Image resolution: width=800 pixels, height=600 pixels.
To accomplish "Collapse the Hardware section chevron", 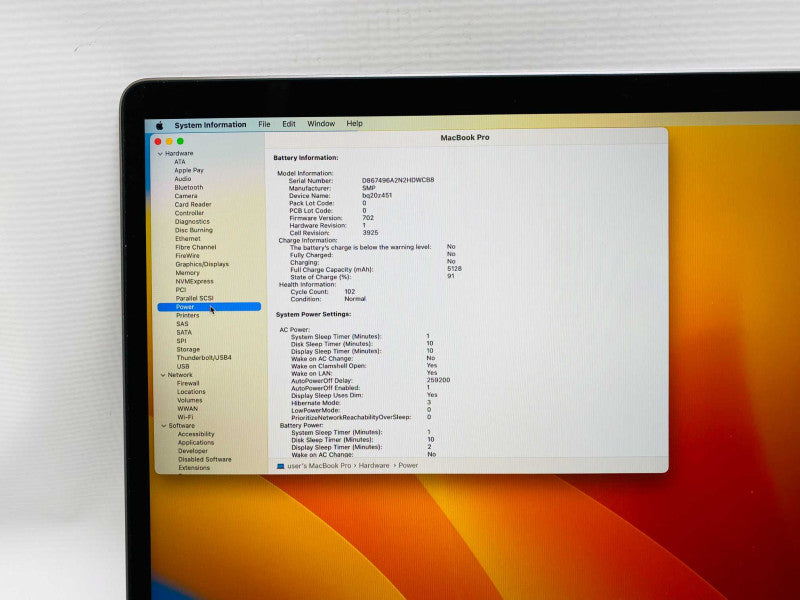I will point(160,154).
